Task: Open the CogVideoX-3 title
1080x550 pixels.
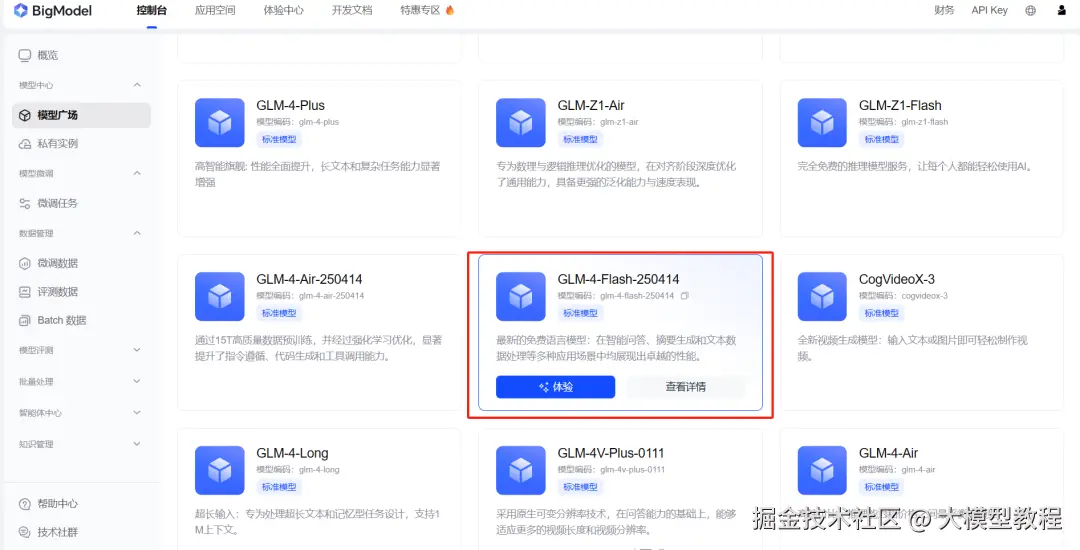Action: (x=897, y=279)
